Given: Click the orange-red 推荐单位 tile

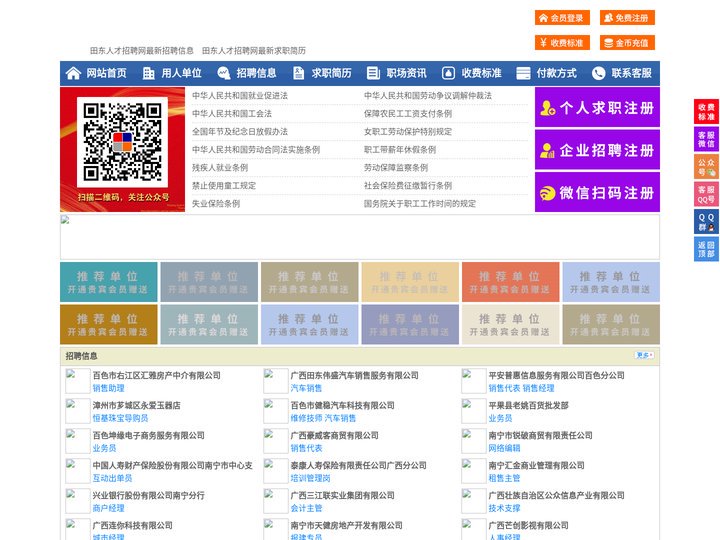Looking at the screenshot, I should [x=511, y=282].
